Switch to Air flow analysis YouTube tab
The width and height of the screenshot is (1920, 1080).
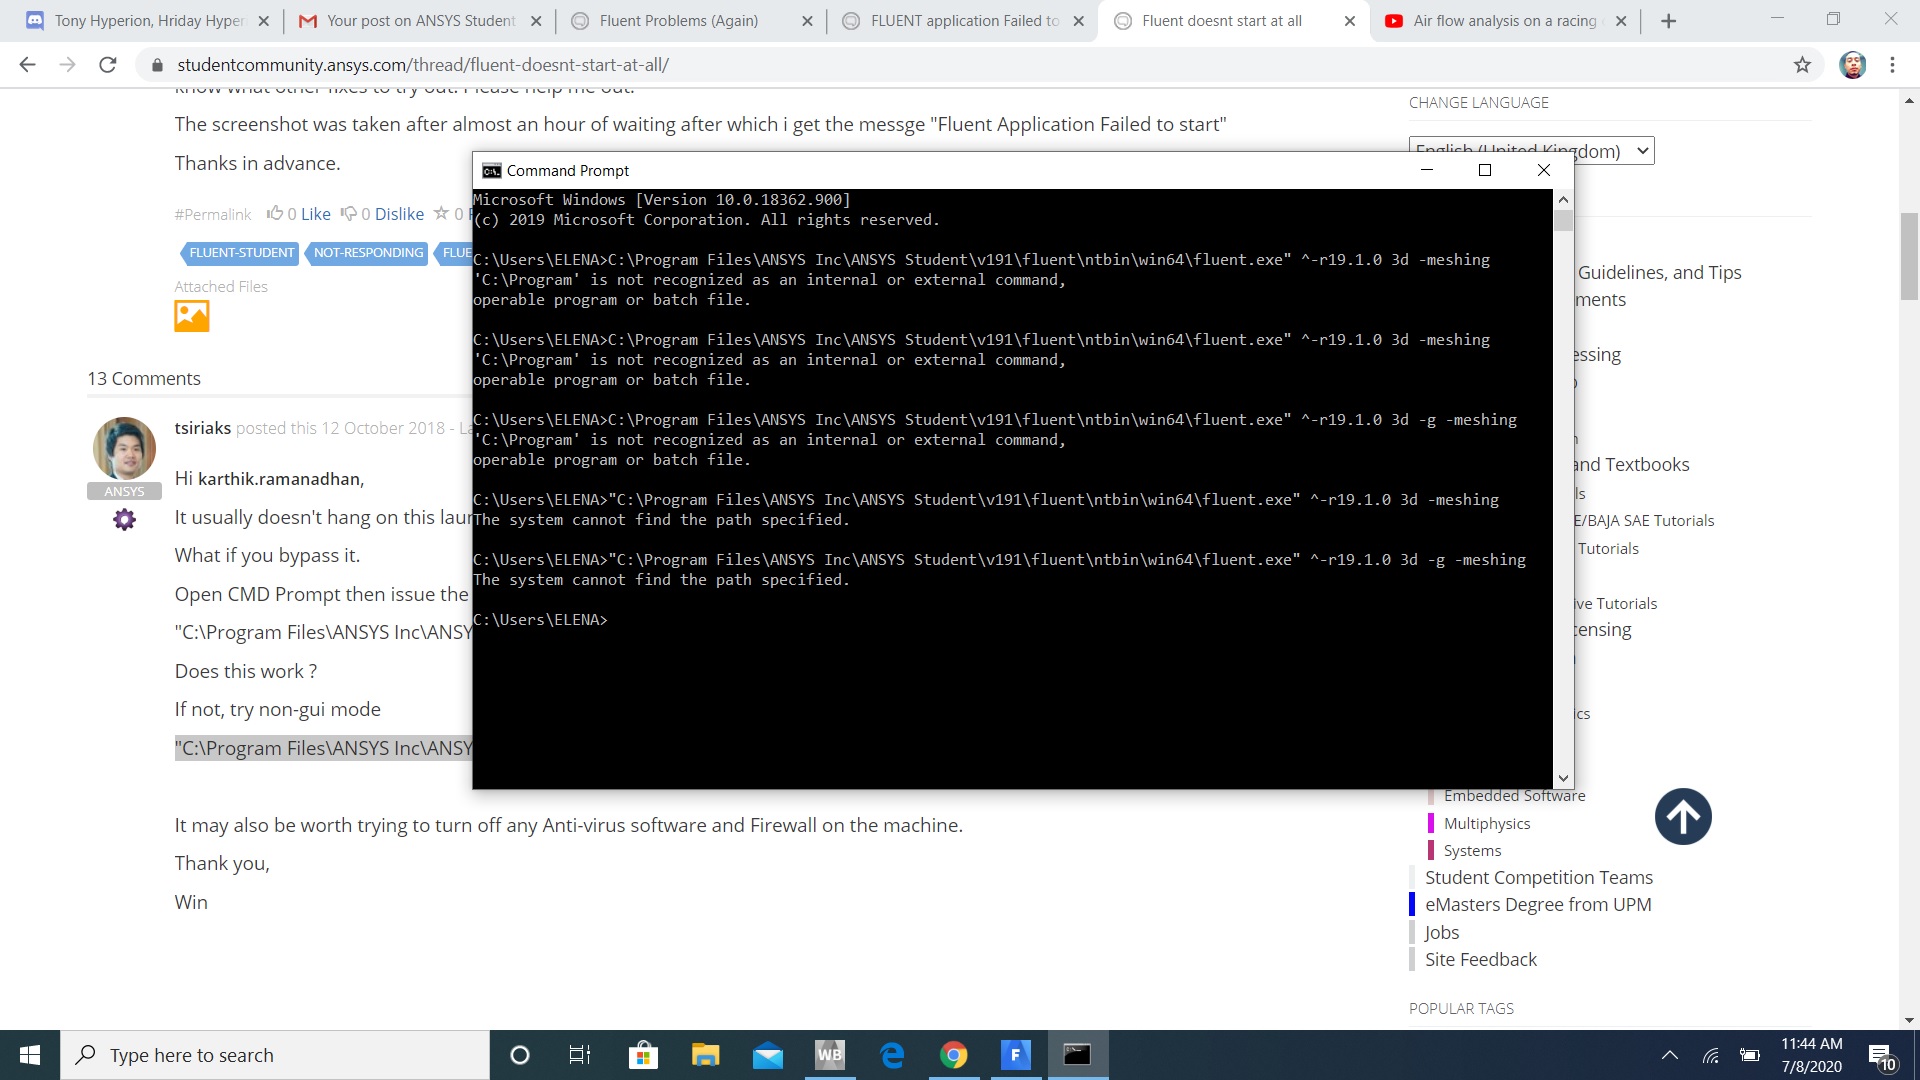click(x=1503, y=21)
